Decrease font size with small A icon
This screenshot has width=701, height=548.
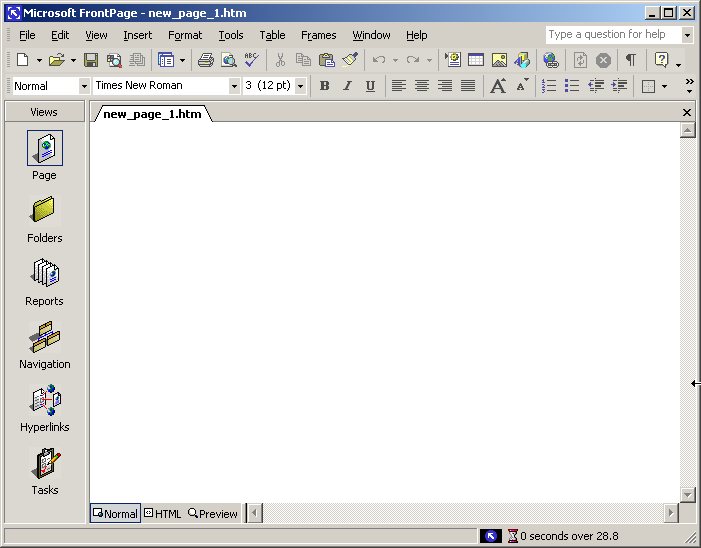(x=522, y=85)
